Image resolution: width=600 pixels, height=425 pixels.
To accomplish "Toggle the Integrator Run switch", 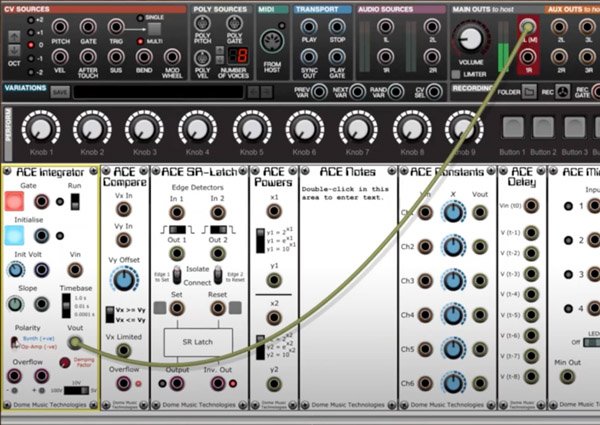I will (x=75, y=202).
